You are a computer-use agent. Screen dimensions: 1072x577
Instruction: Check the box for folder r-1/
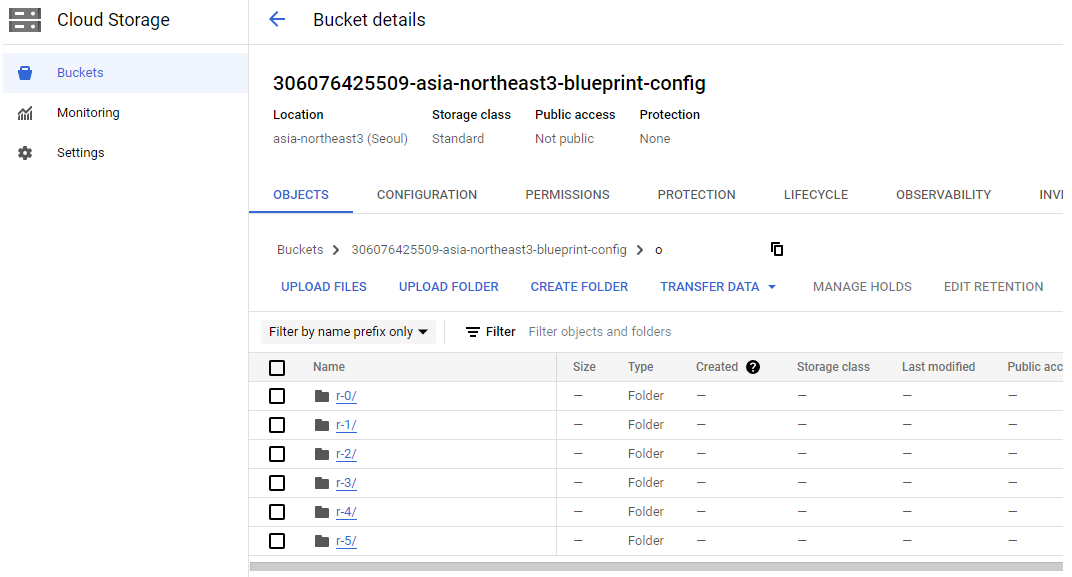tap(277, 425)
